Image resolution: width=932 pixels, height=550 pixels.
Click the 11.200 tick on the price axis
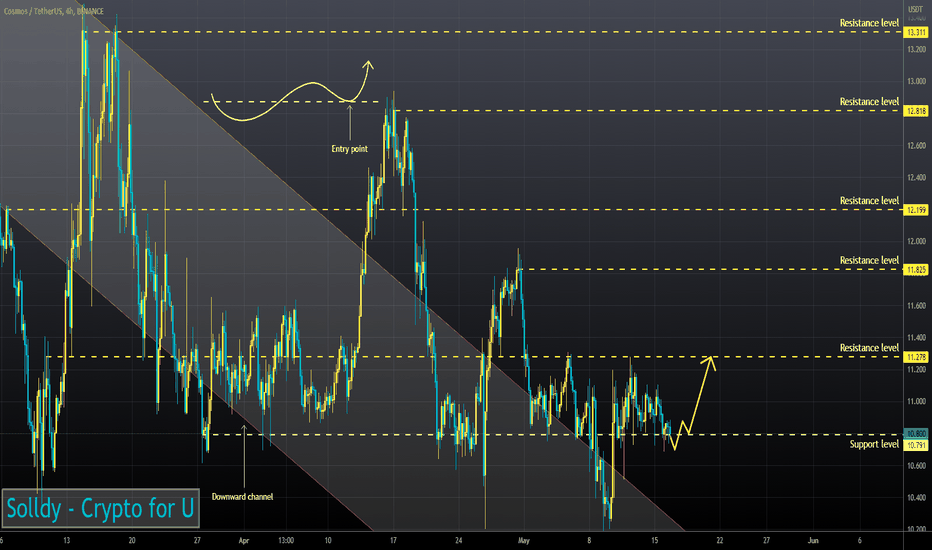tap(916, 370)
